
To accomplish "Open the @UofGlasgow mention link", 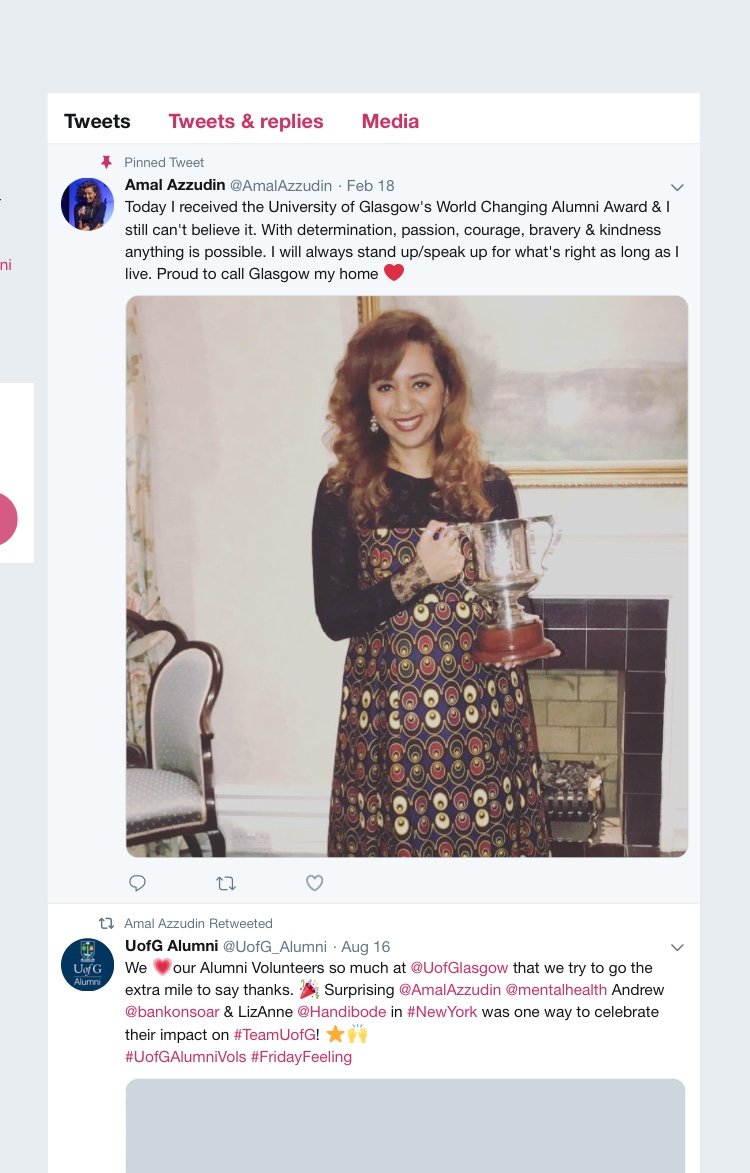I will point(459,967).
